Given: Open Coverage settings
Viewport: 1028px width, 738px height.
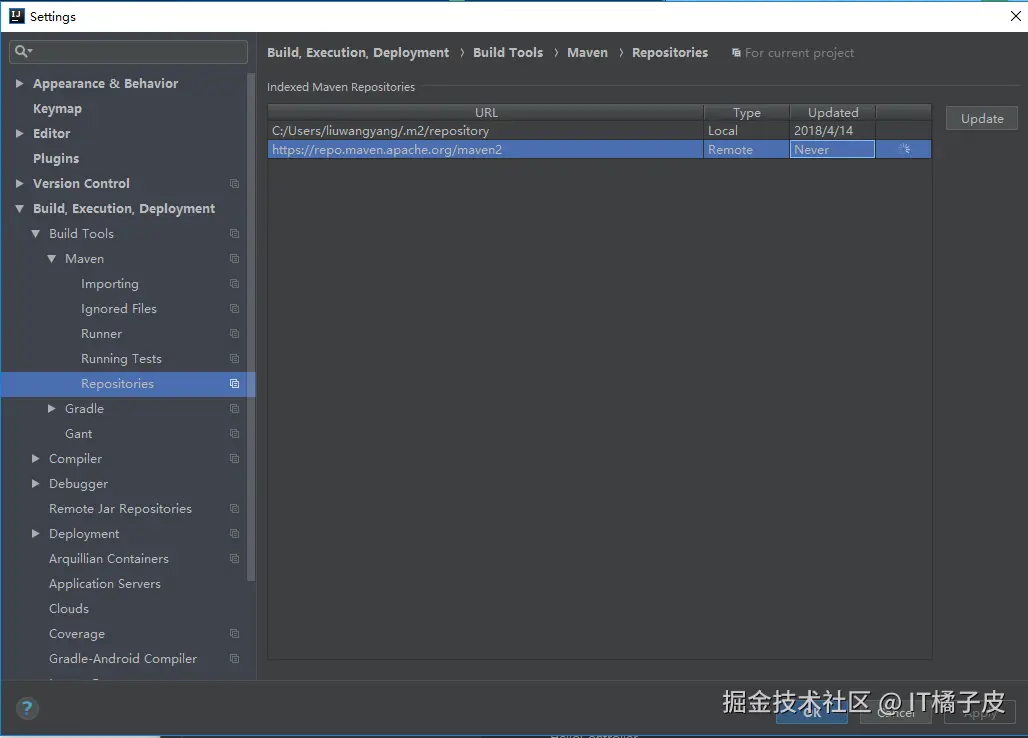Looking at the screenshot, I should coord(77,634).
